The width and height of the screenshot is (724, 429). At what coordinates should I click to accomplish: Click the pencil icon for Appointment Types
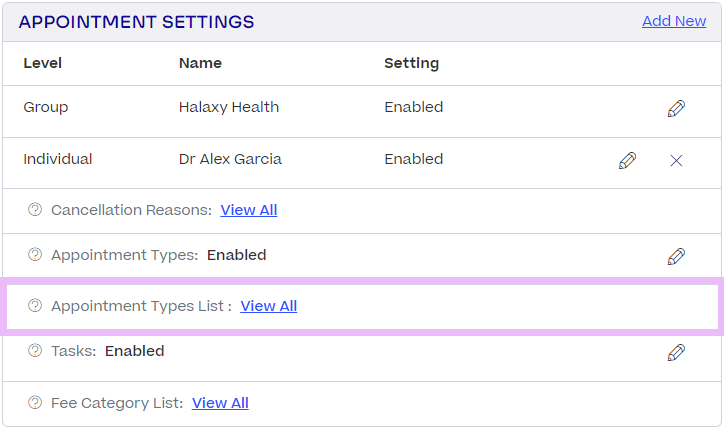(x=676, y=256)
